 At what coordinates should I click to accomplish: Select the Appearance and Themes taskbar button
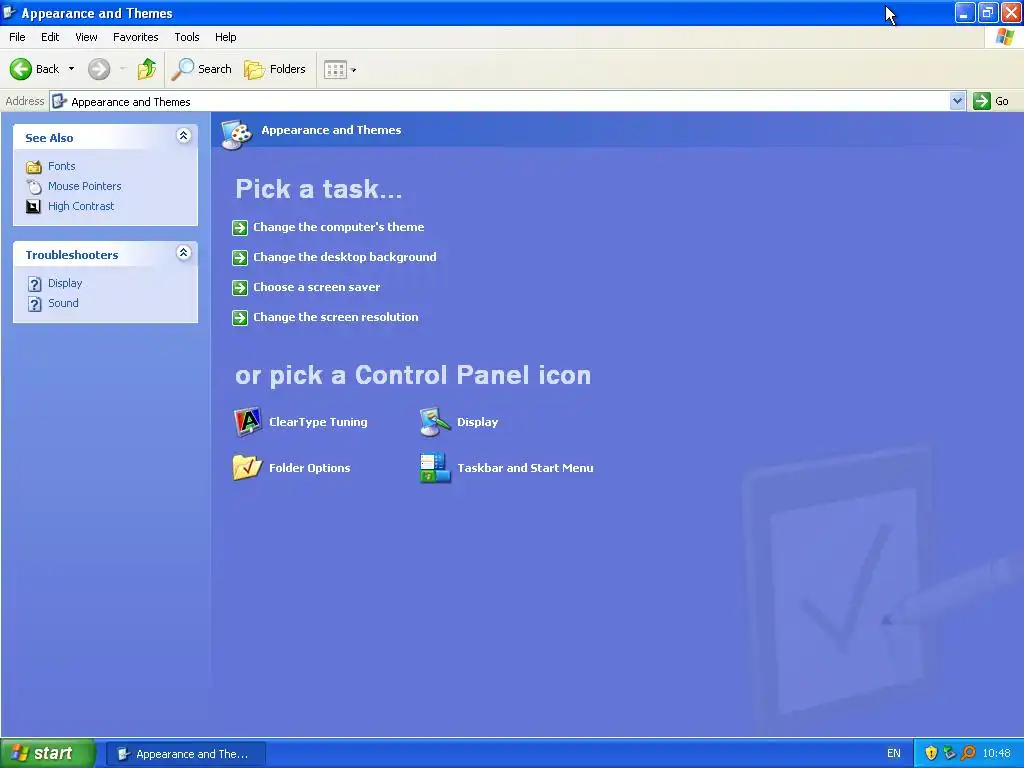click(x=185, y=754)
